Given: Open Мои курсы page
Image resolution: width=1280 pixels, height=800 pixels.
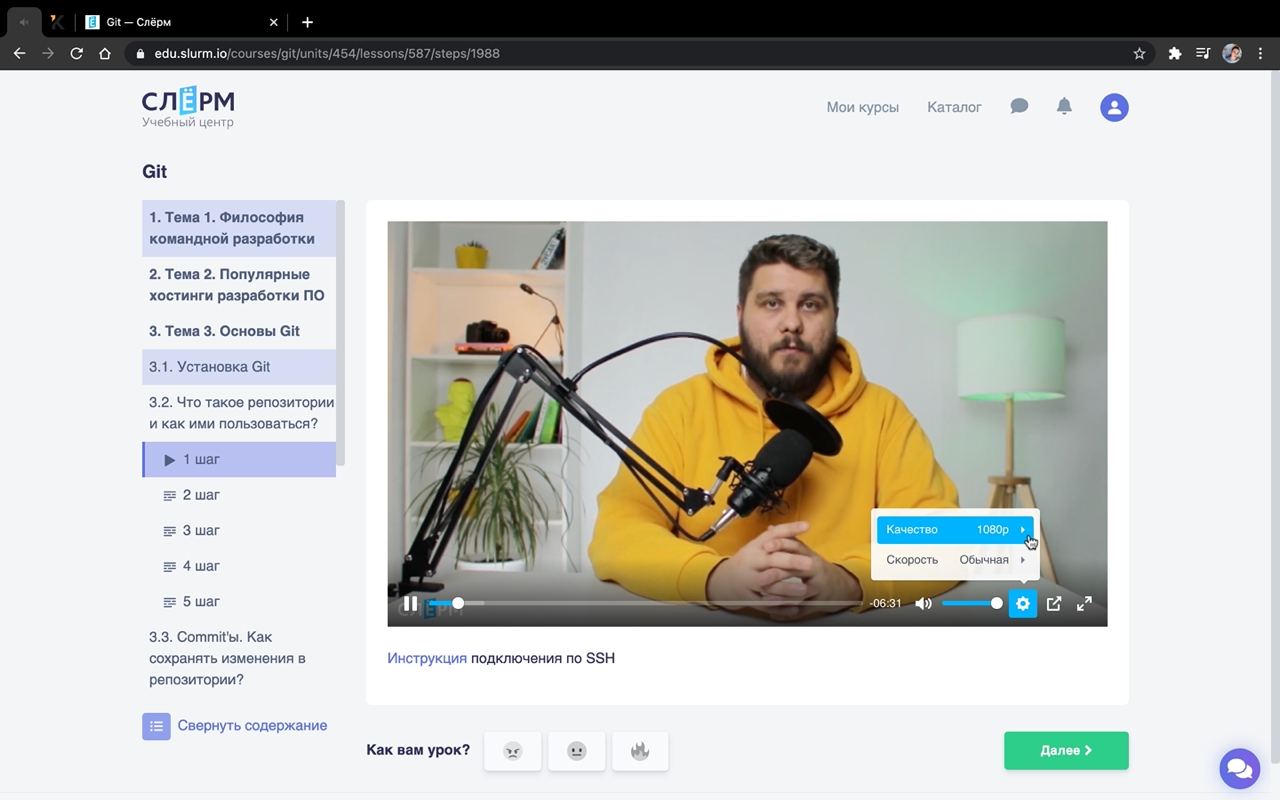Looking at the screenshot, I should [862, 107].
